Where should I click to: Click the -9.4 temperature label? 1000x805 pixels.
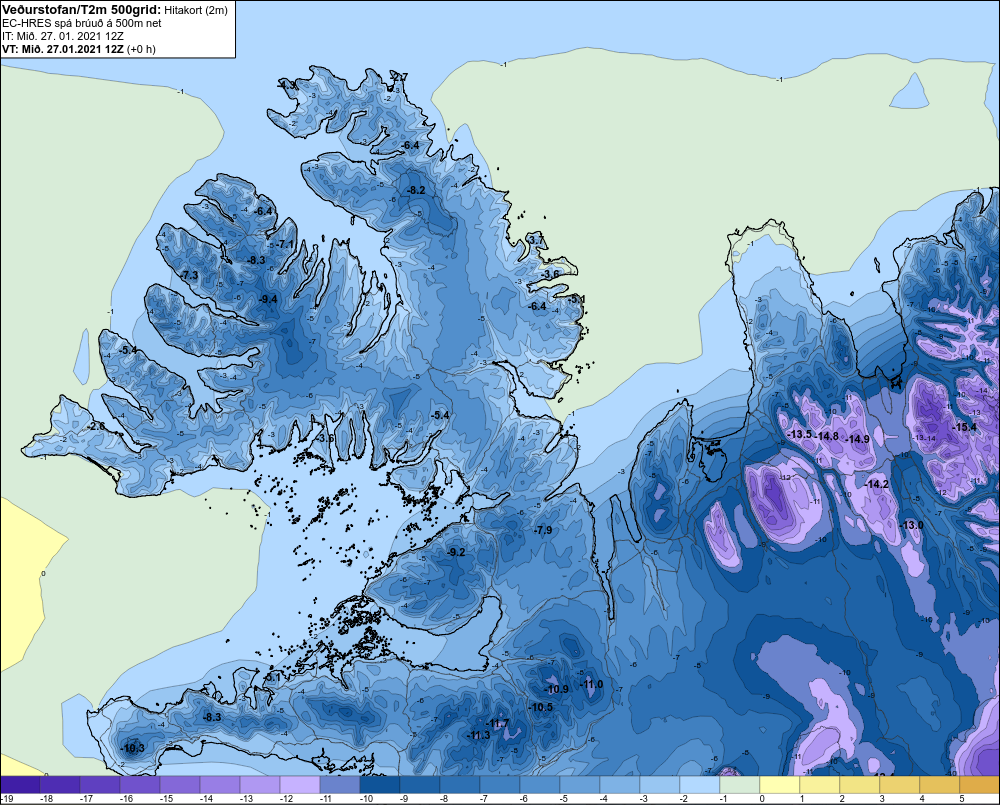[268, 300]
